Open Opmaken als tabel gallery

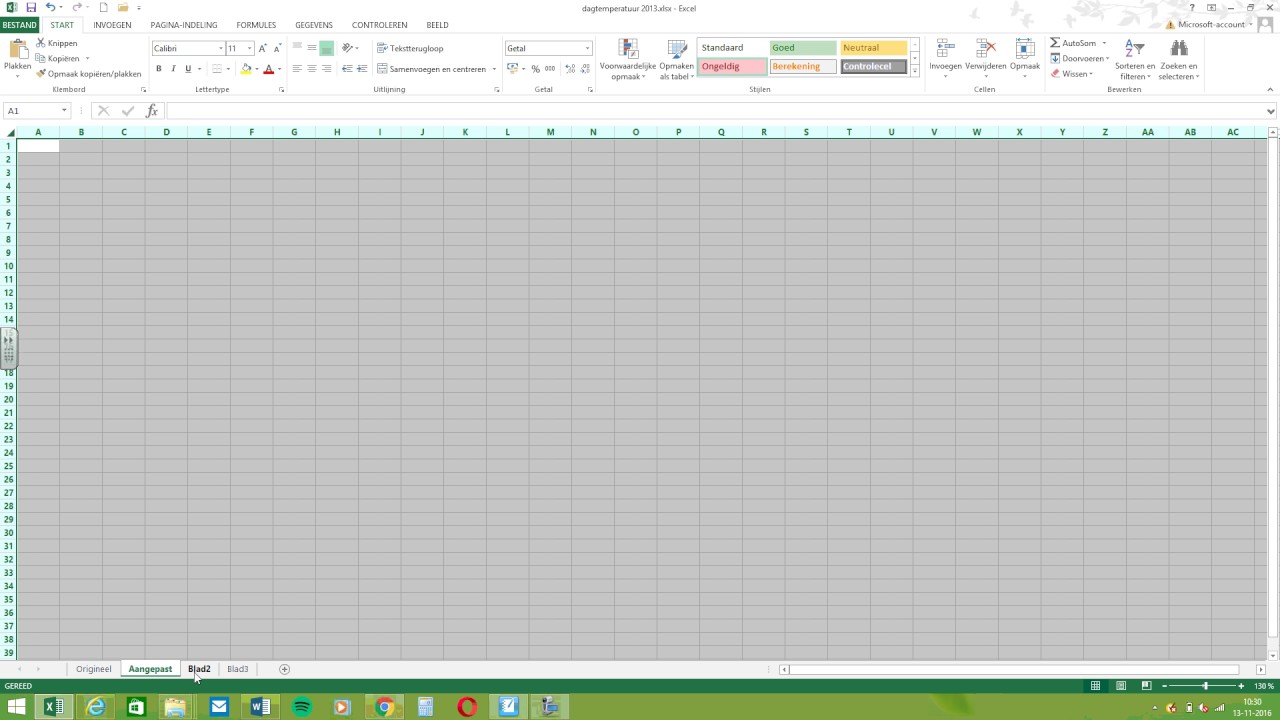point(677,60)
